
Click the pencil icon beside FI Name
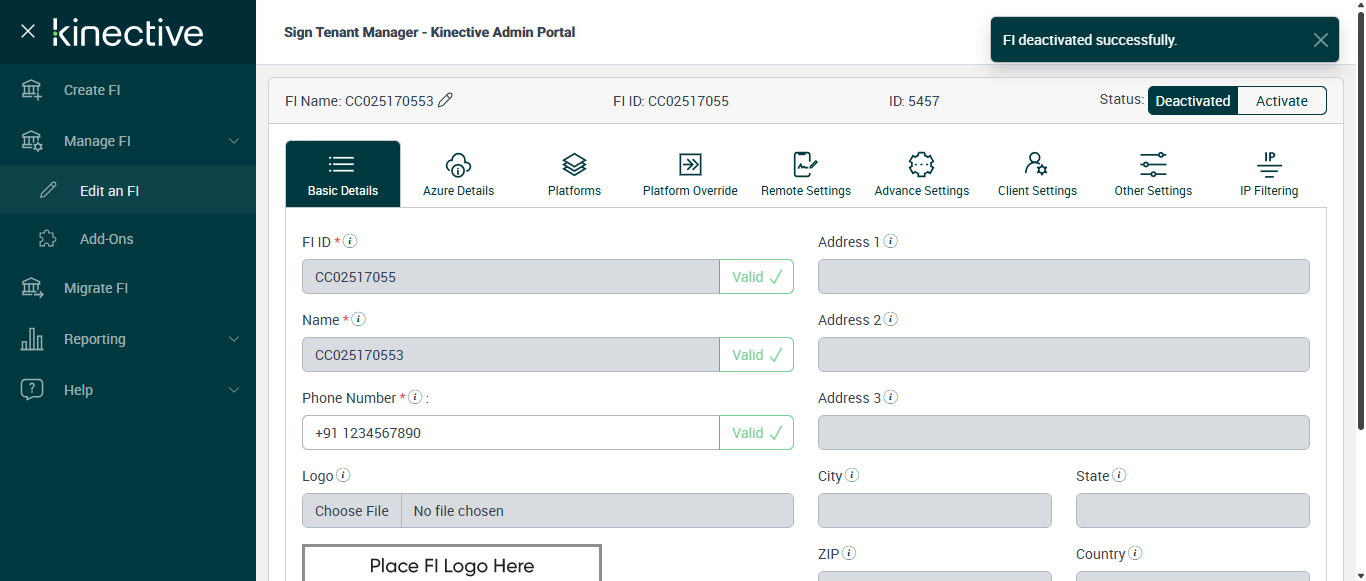[x=446, y=100]
